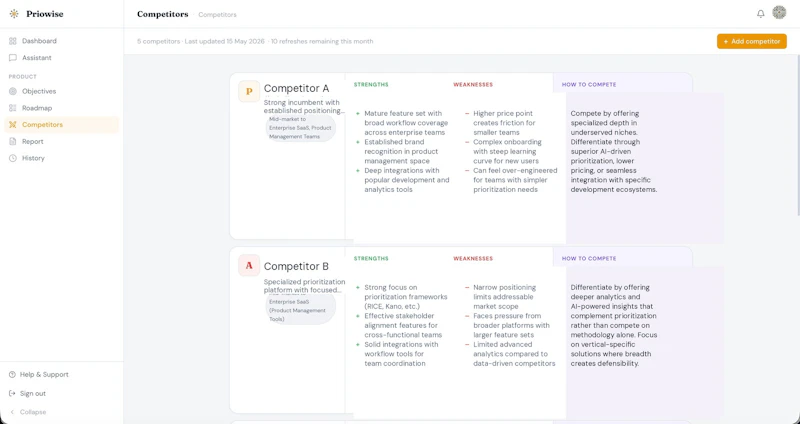Open the Competitor B card title

296,266
